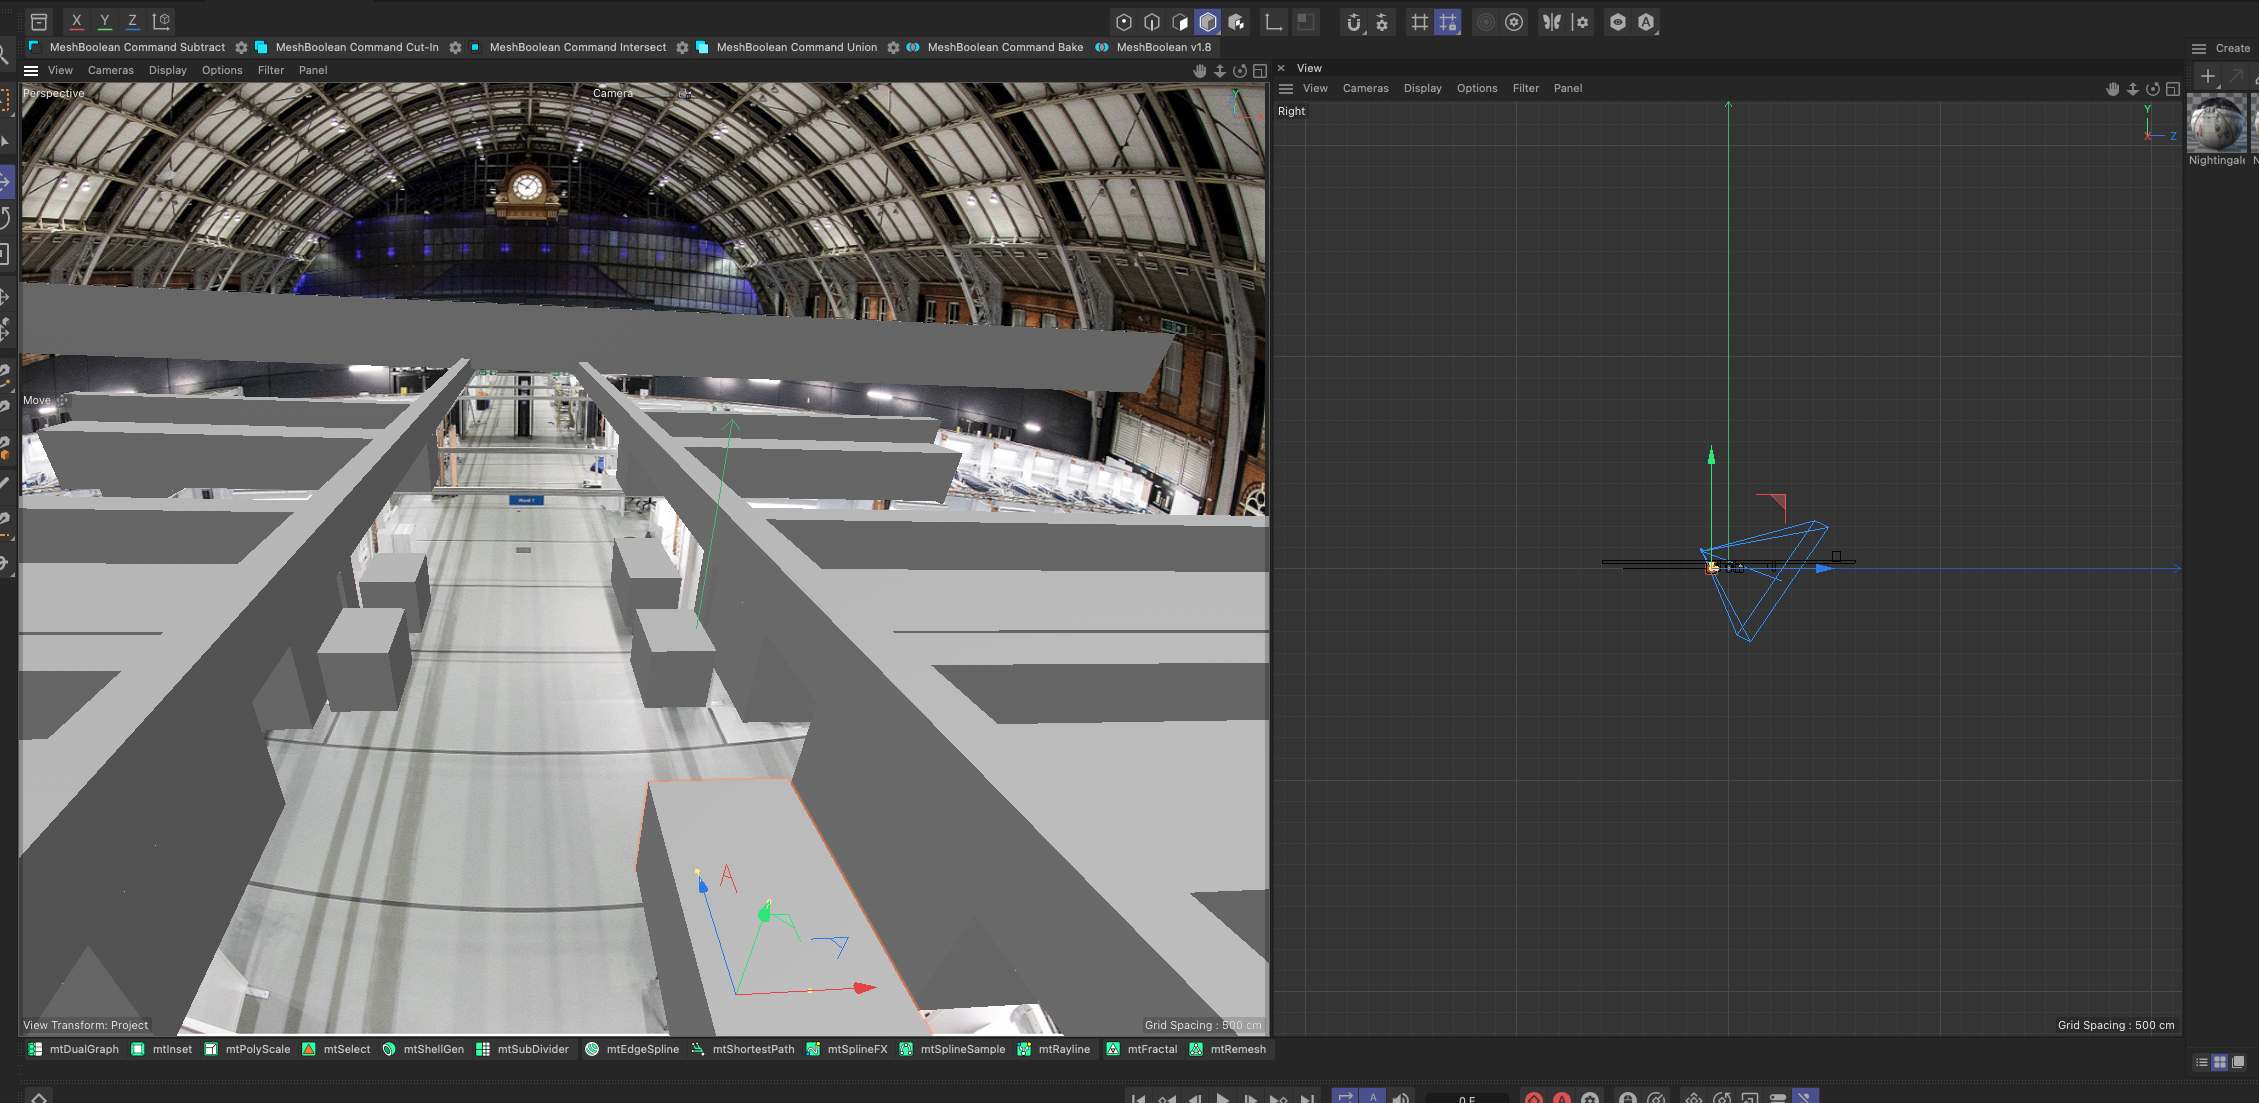Toggle the X axis lock
Image resolution: width=2259 pixels, height=1103 pixels.
pos(76,21)
